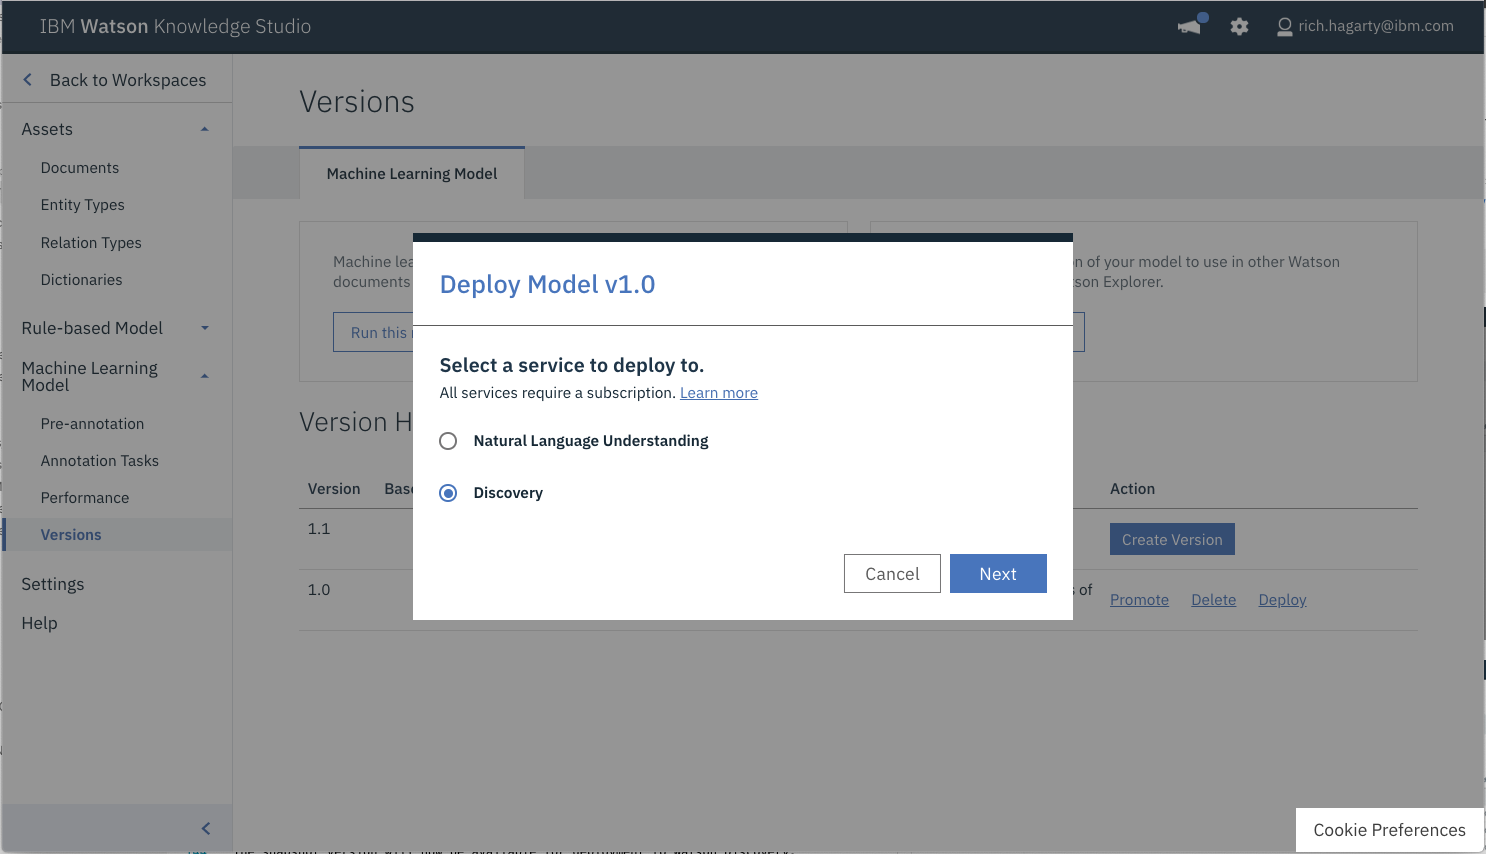The height and width of the screenshot is (854, 1486).
Task: Cancel the Deploy Model dialog
Action: pyautogui.click(x=892, y=574)
